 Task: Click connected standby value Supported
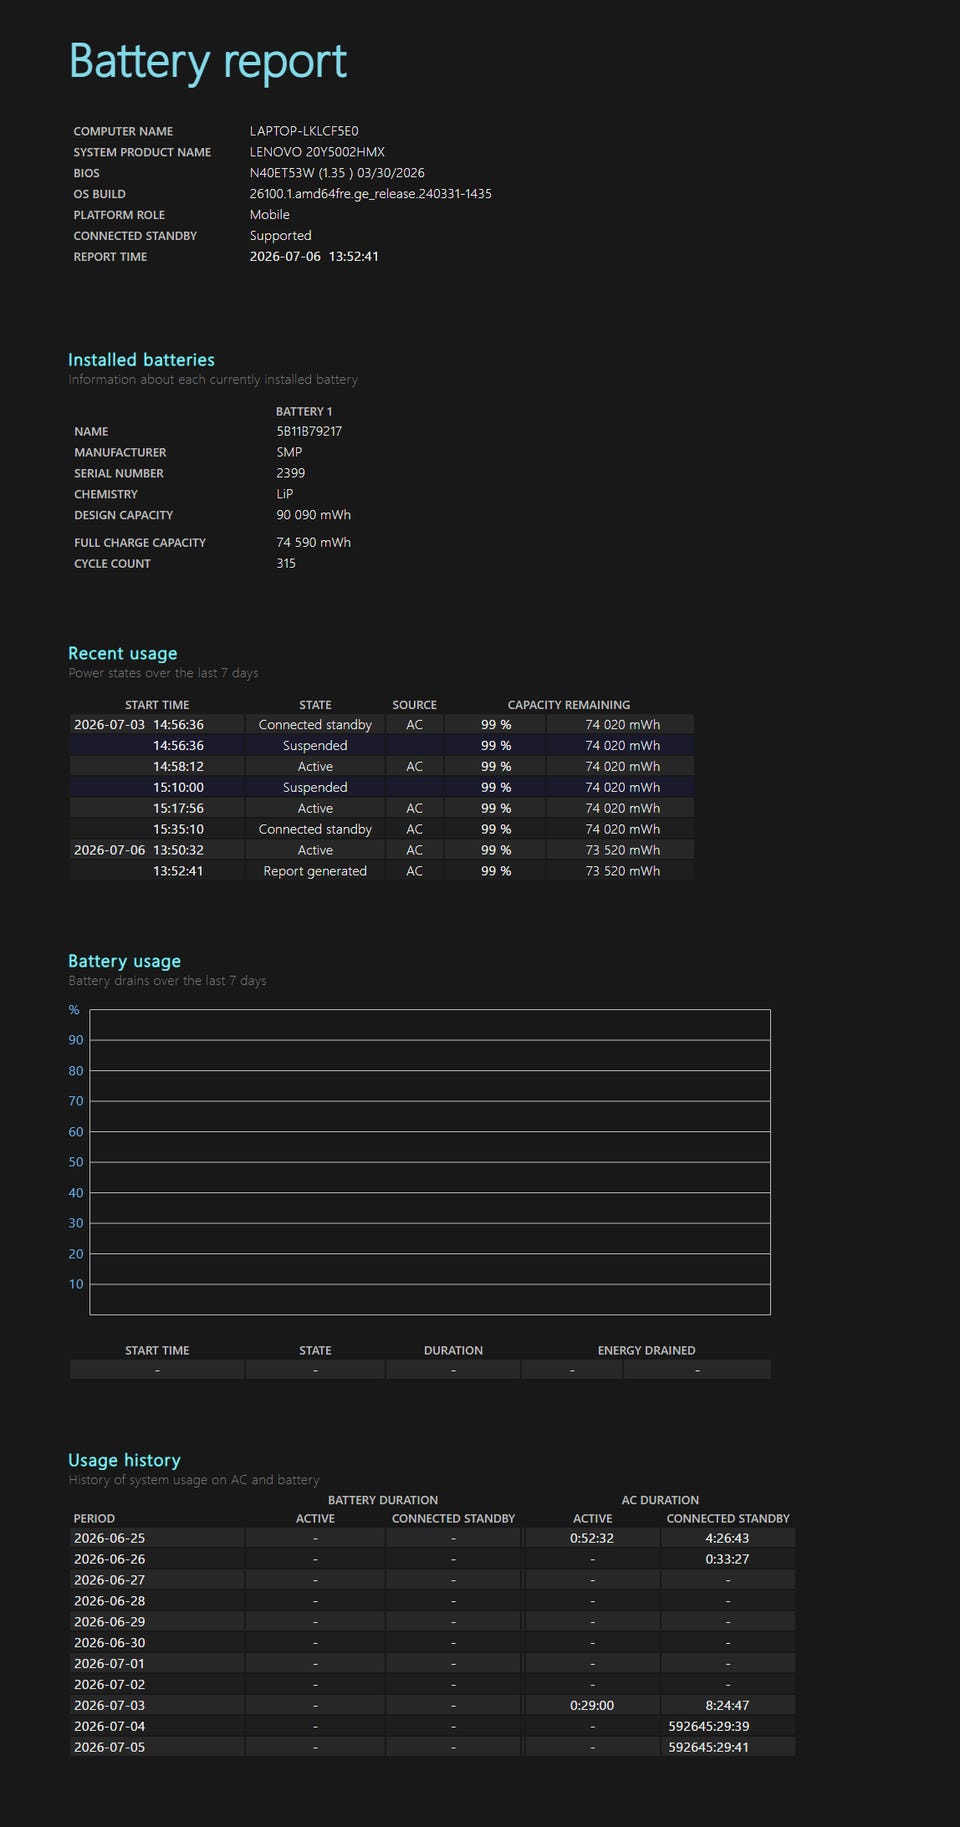(281, 236)
